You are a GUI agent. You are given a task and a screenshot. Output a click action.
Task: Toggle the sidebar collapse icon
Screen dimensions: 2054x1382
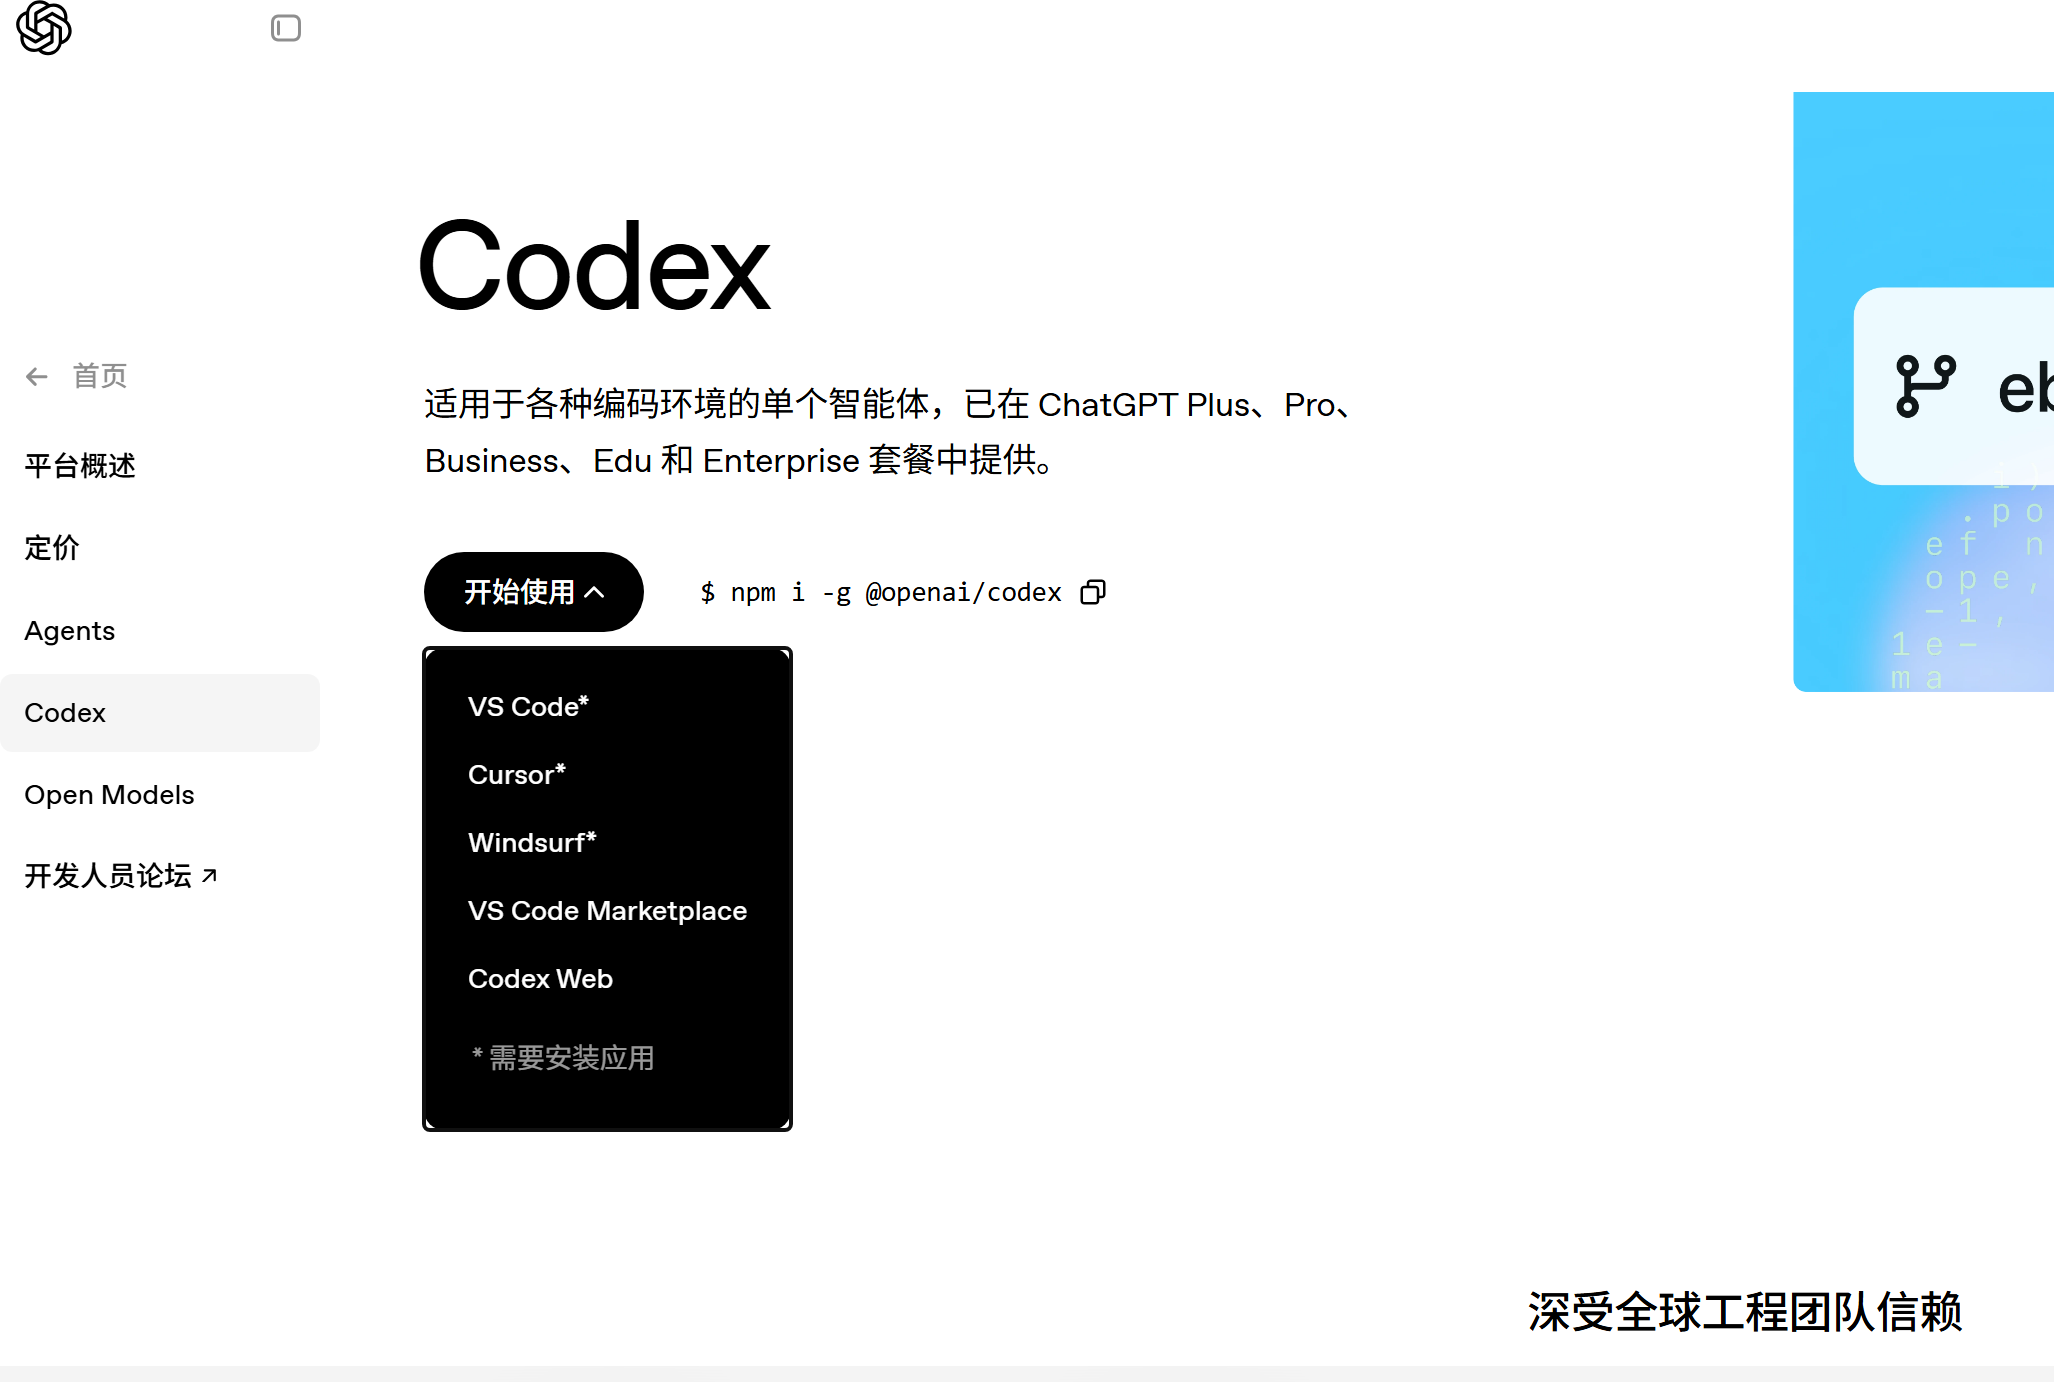pyautogui.click(x=286, y=28)
